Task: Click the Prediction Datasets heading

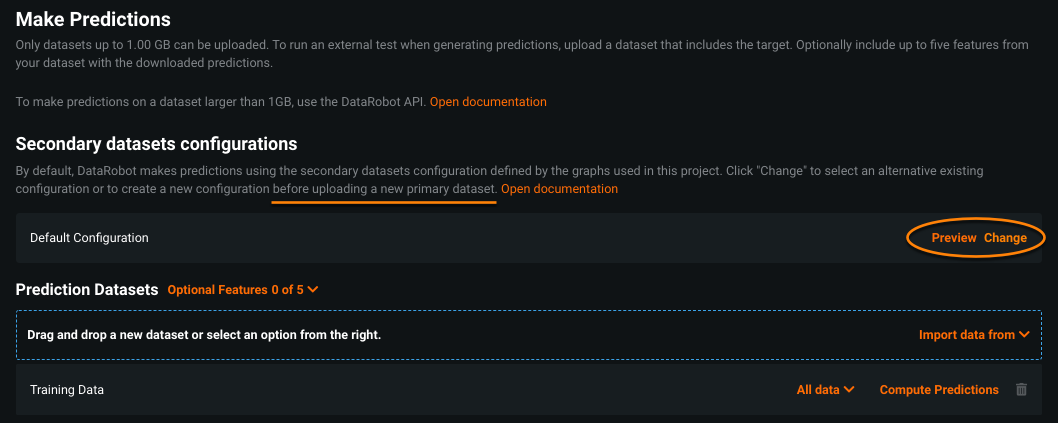Action: coord(87,290)
